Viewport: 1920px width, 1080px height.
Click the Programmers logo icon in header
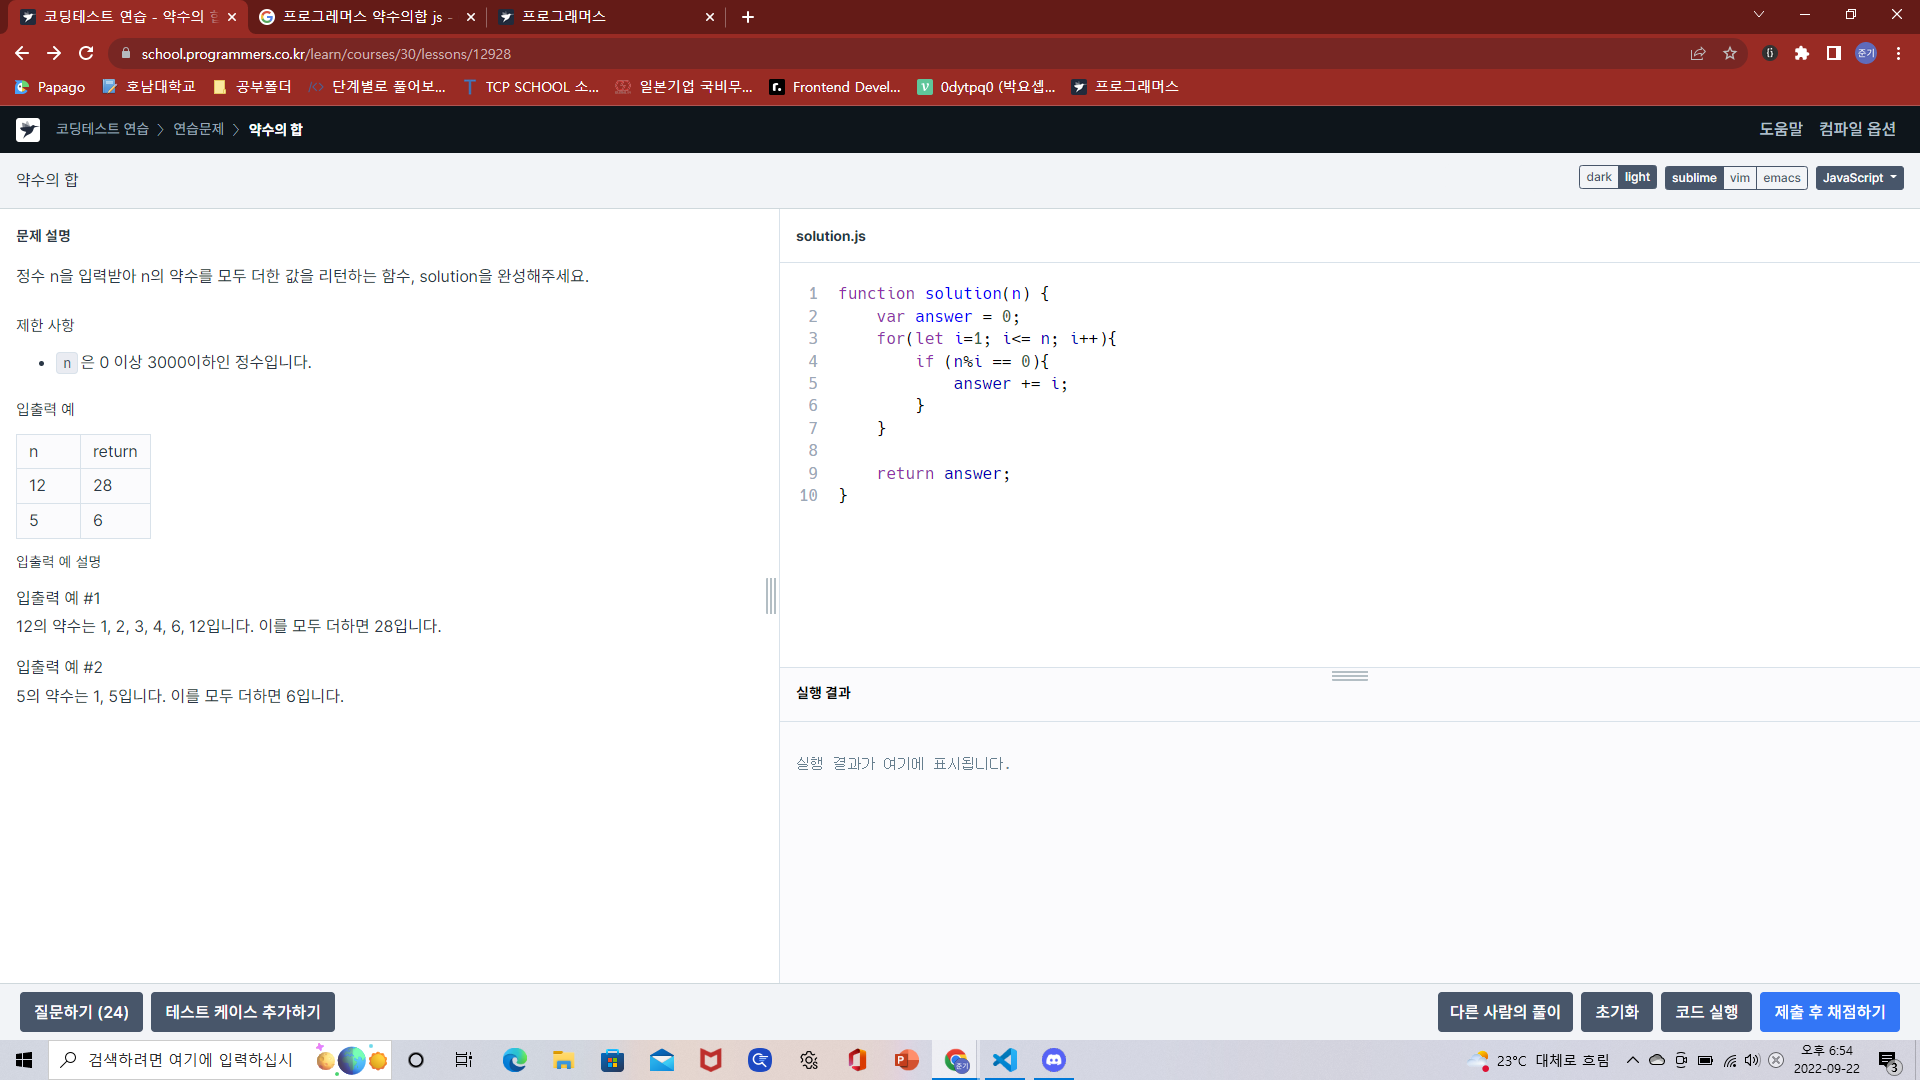[x=28, y=129]
